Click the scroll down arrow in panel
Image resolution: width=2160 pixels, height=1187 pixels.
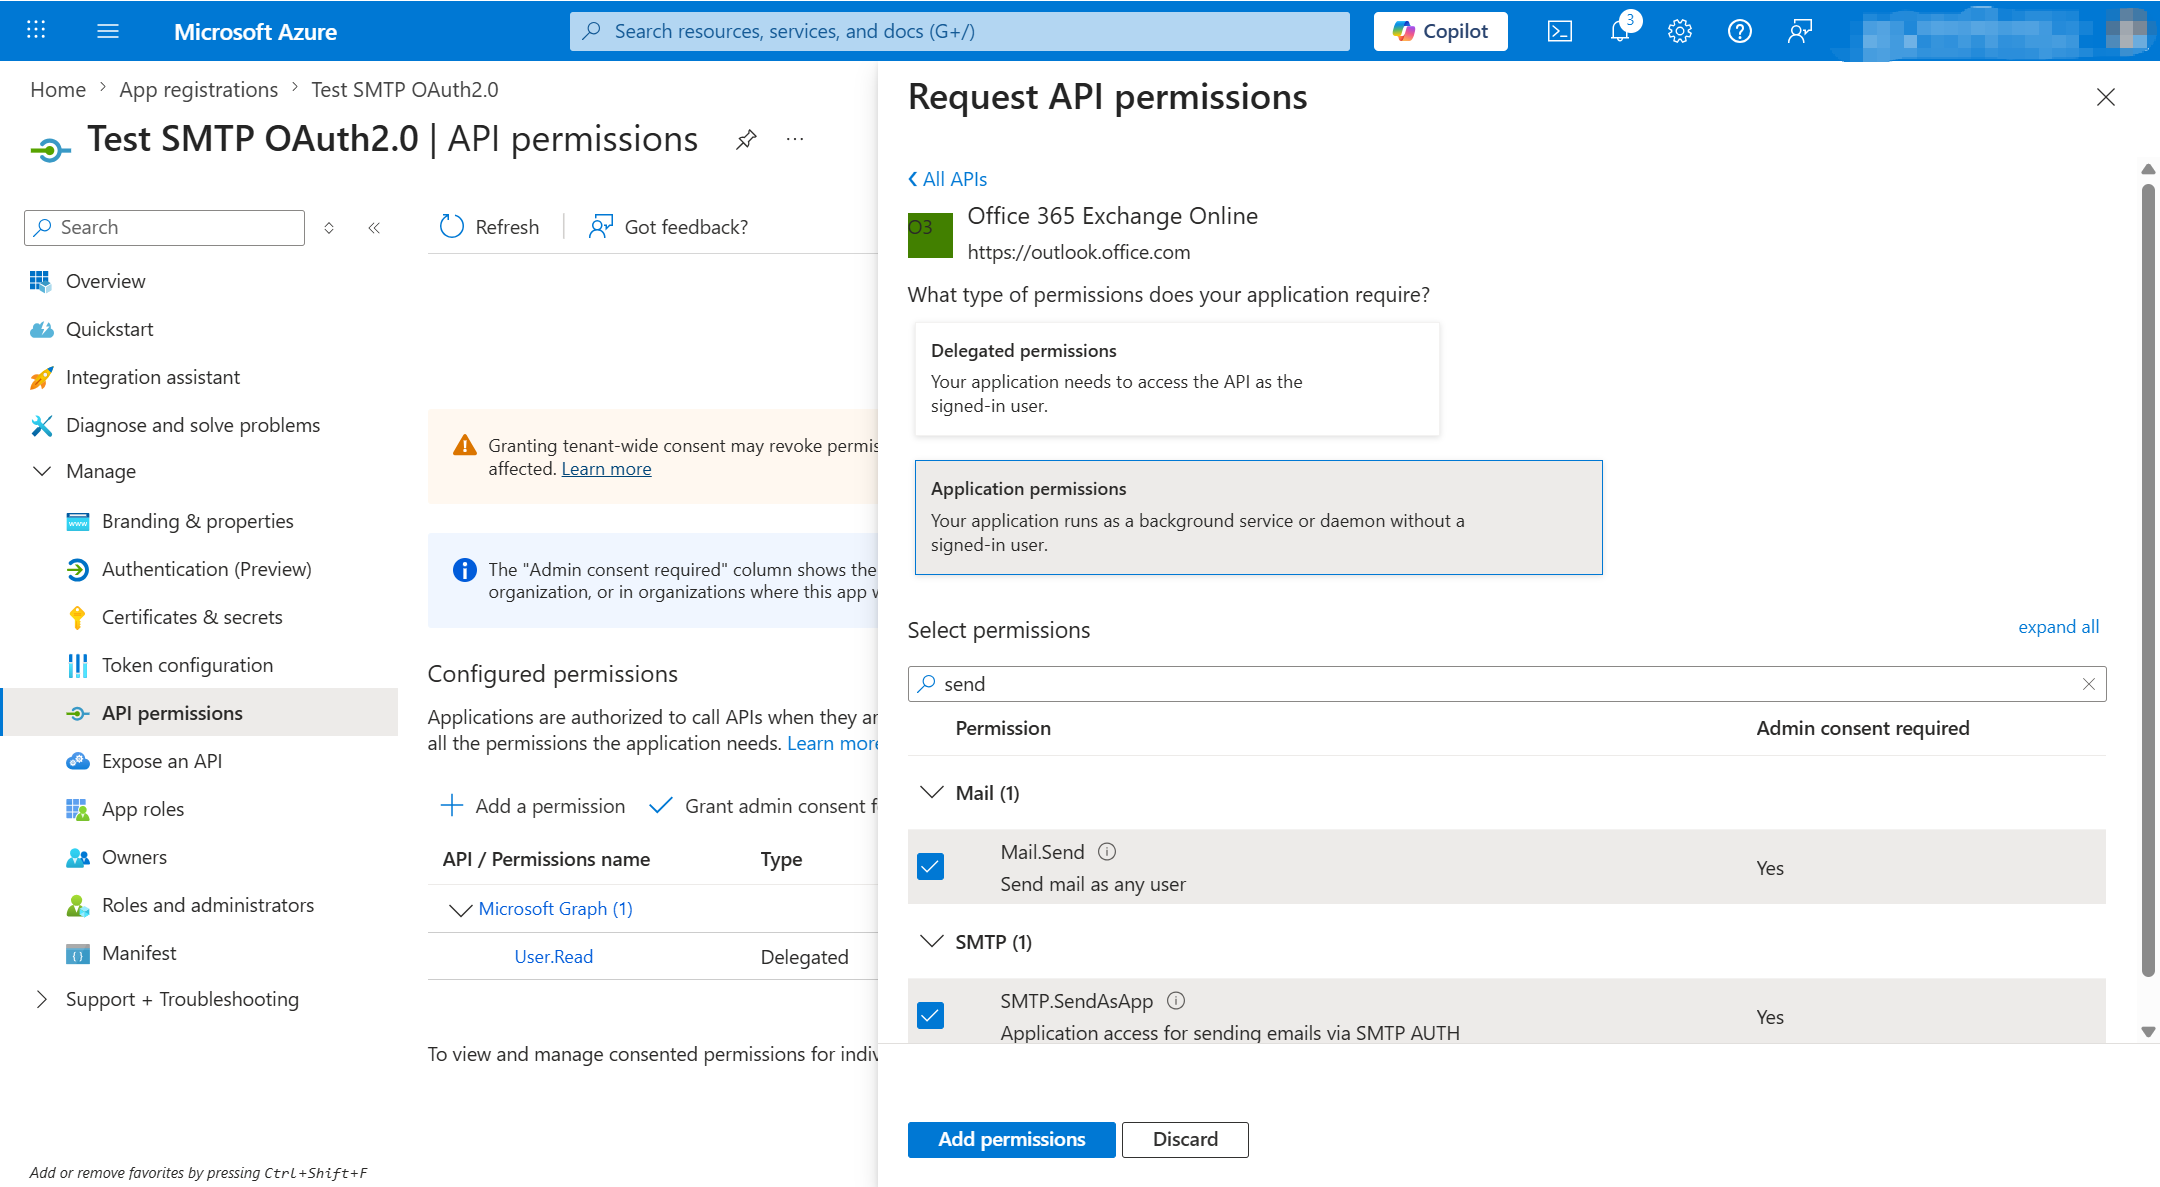pyautogui.click(x=2148, y=1032)
